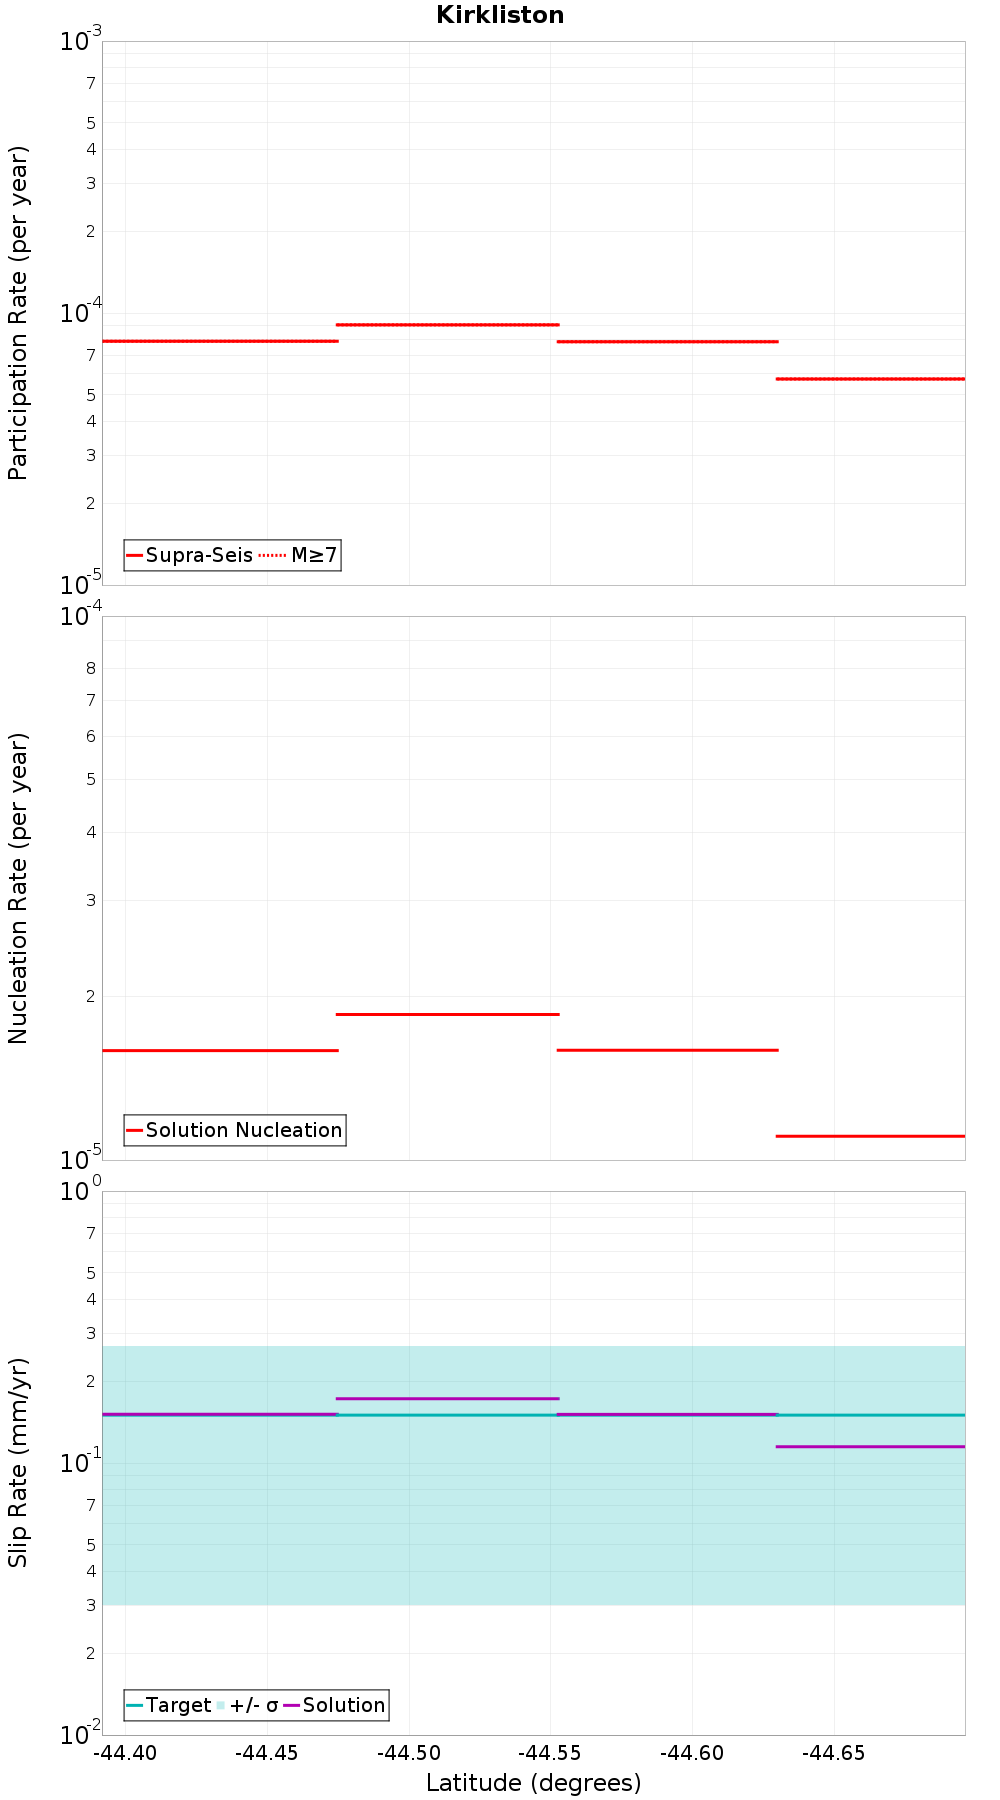Click the M≥7 legend entry

[x=299, y=555]
